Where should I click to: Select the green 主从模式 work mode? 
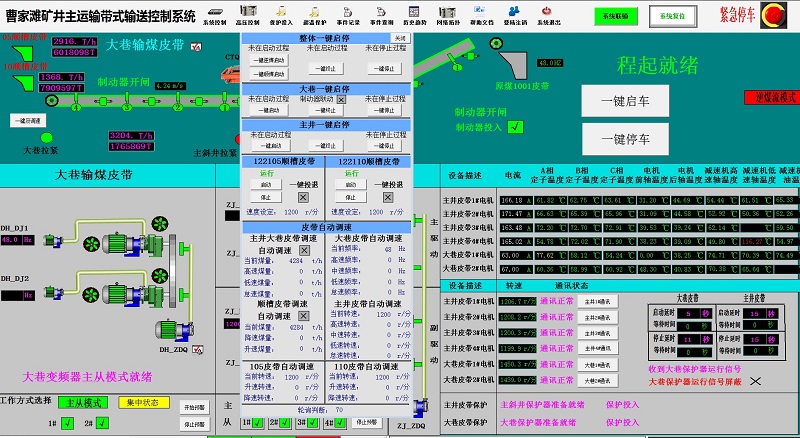(x=81, y=402)
